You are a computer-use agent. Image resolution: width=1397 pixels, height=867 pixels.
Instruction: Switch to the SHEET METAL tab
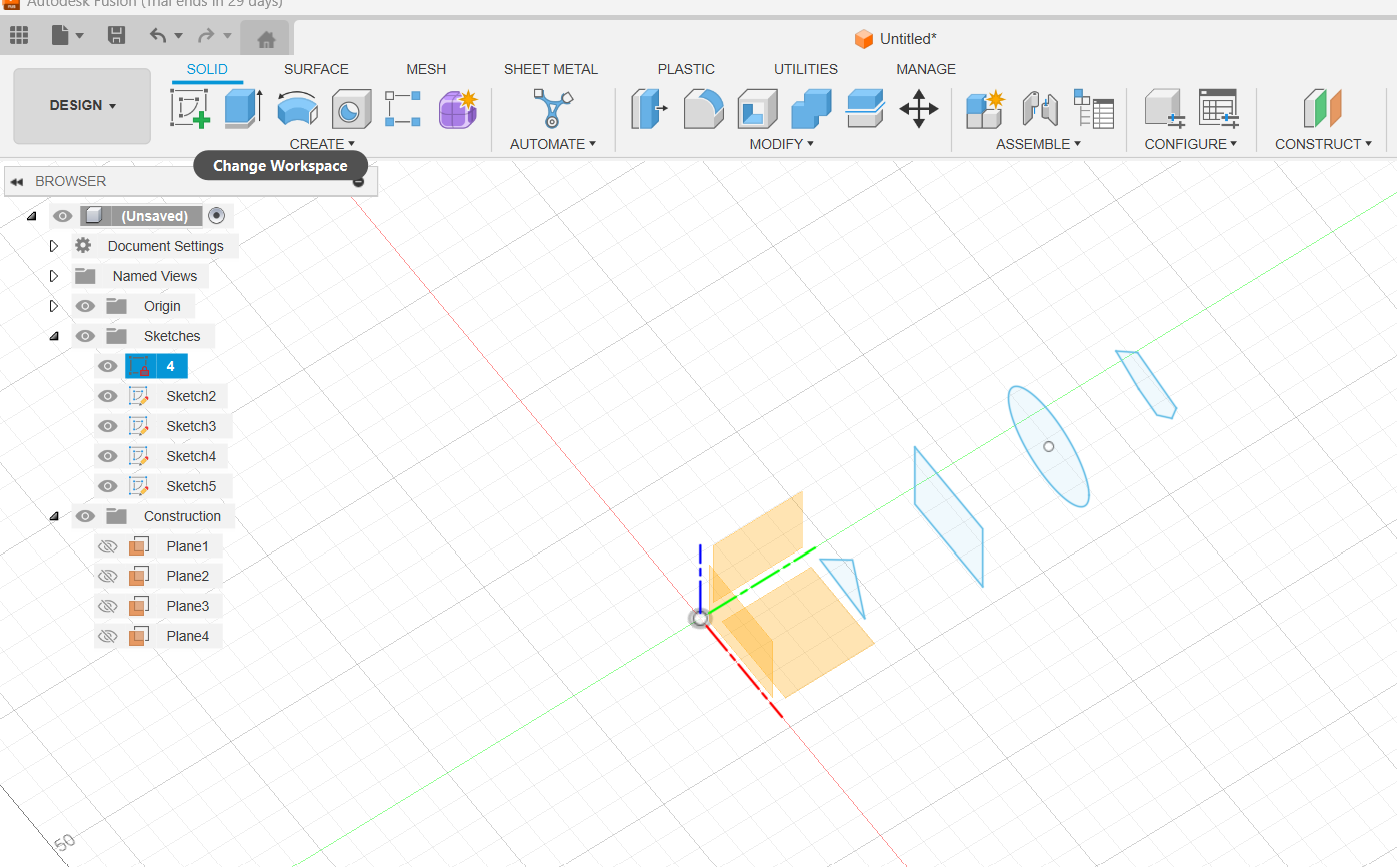click(x=551, y=69)
